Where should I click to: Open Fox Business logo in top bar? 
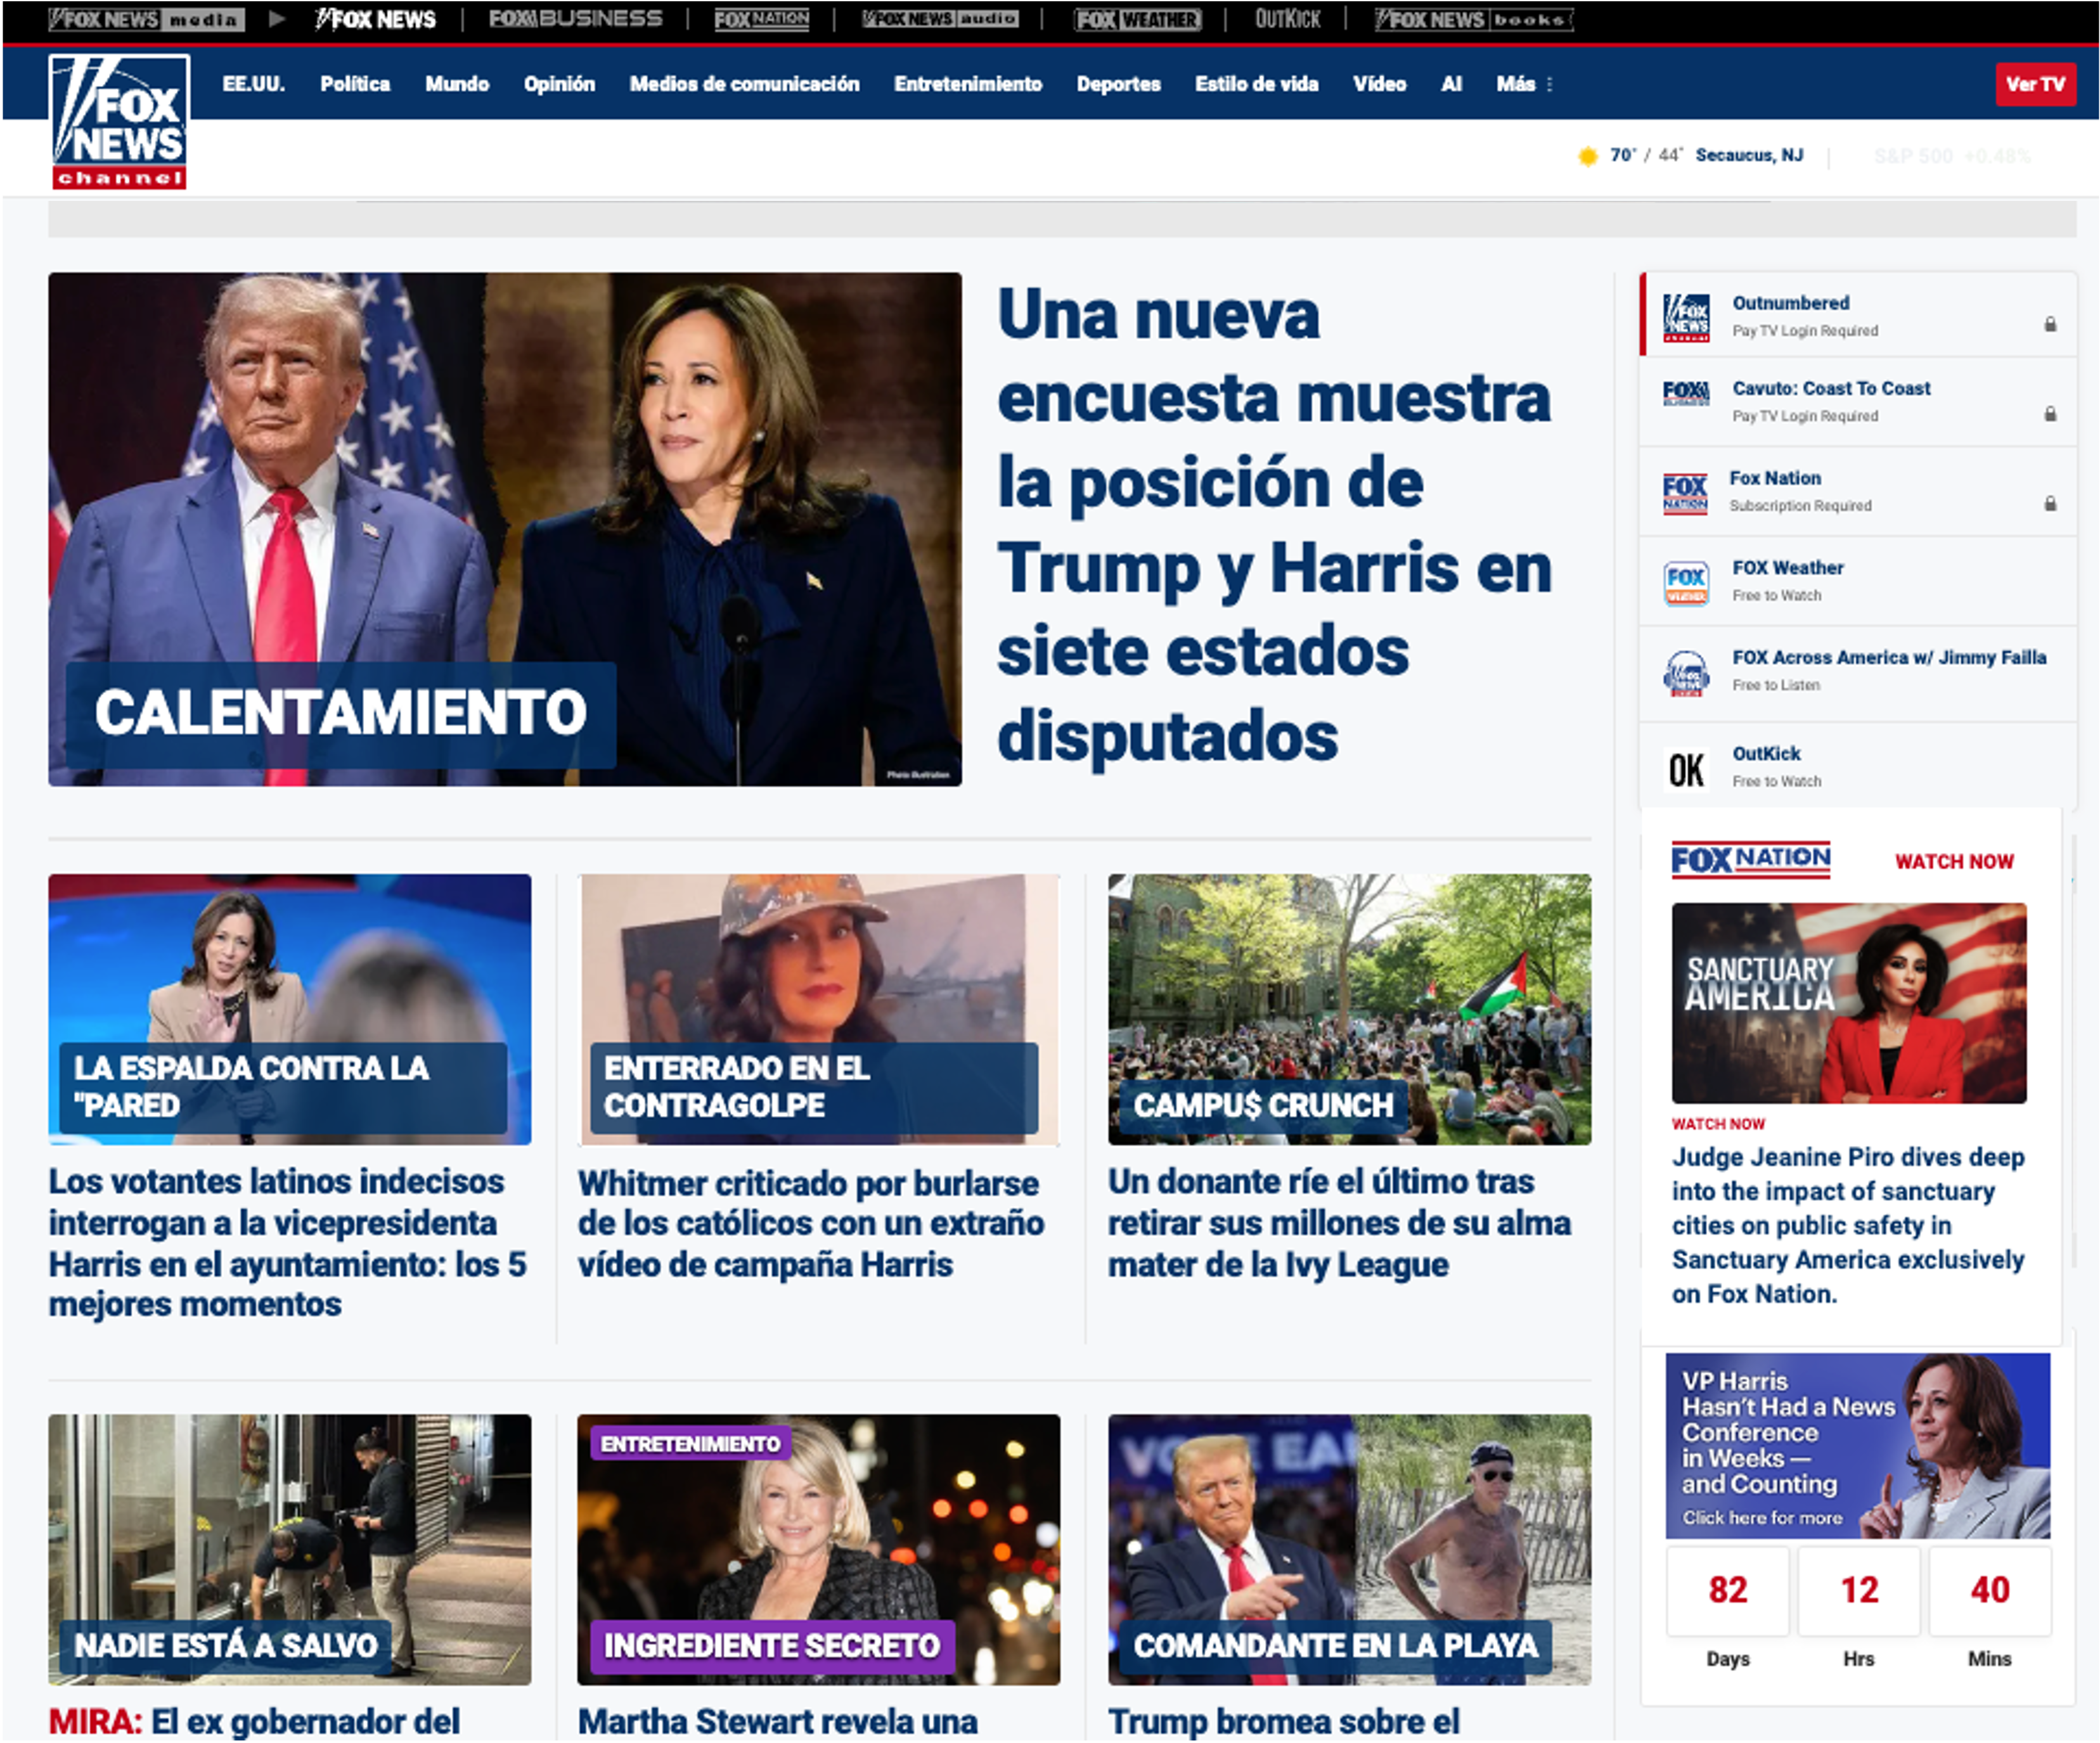(x=575, y=19)
